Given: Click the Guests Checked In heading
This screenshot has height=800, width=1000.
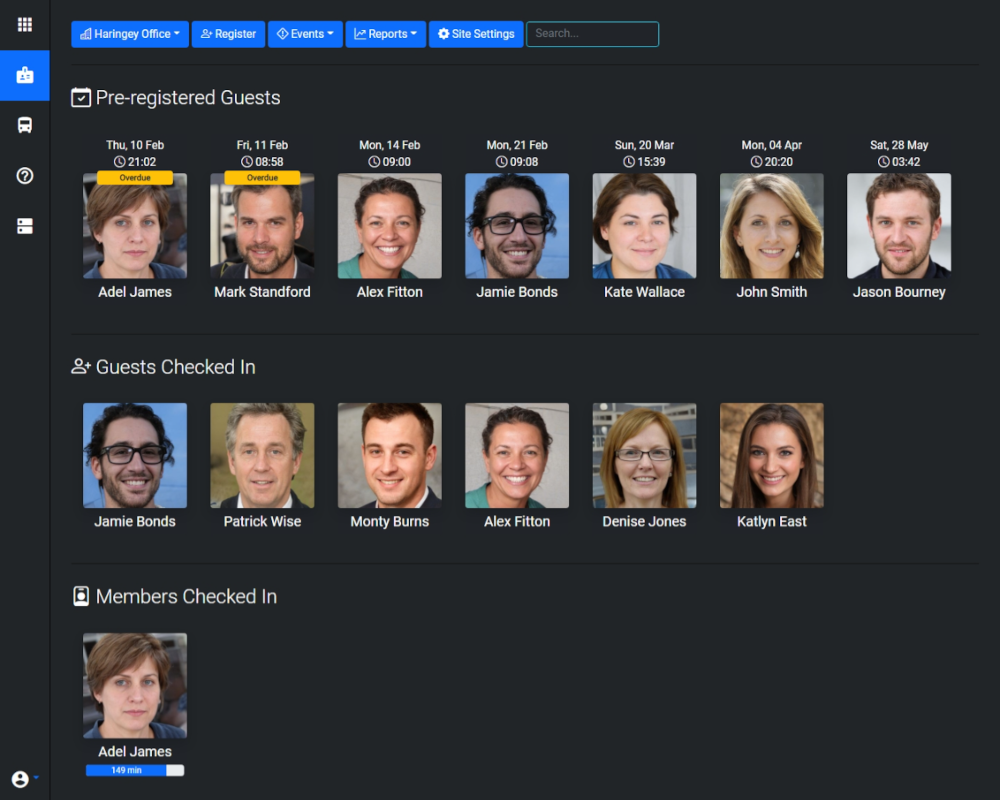Looking at the screenshot, I should [175, 367].
